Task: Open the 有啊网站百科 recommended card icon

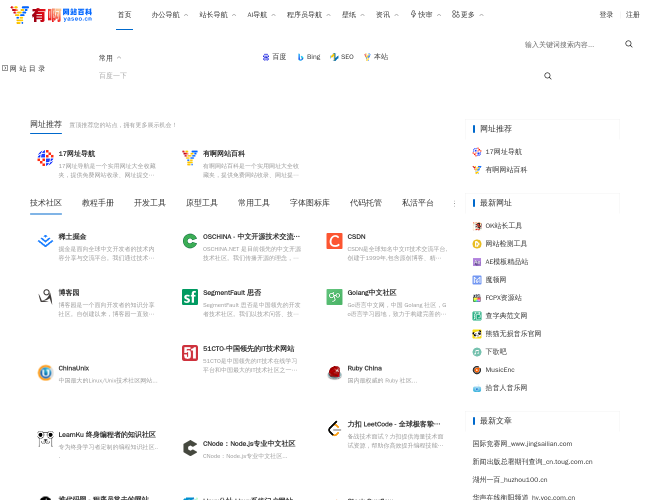Action: [x=190, y=158]
